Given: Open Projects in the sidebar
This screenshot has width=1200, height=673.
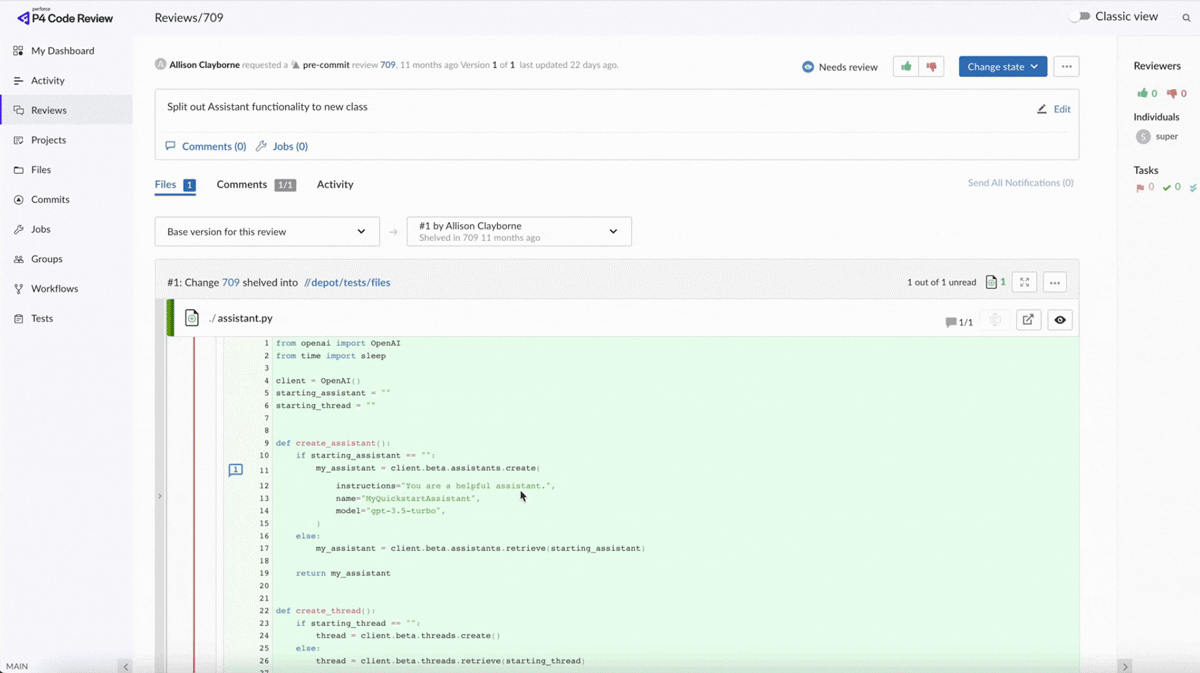Looking at the screenshot, I should pyautogui.click(x=48, y=140).
